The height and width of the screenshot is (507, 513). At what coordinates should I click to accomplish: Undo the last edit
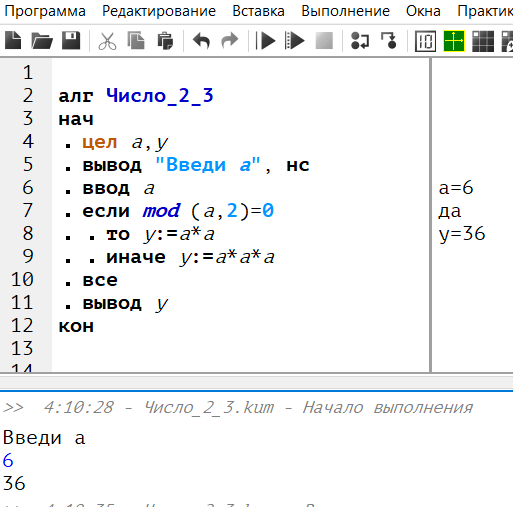point(201,41)
